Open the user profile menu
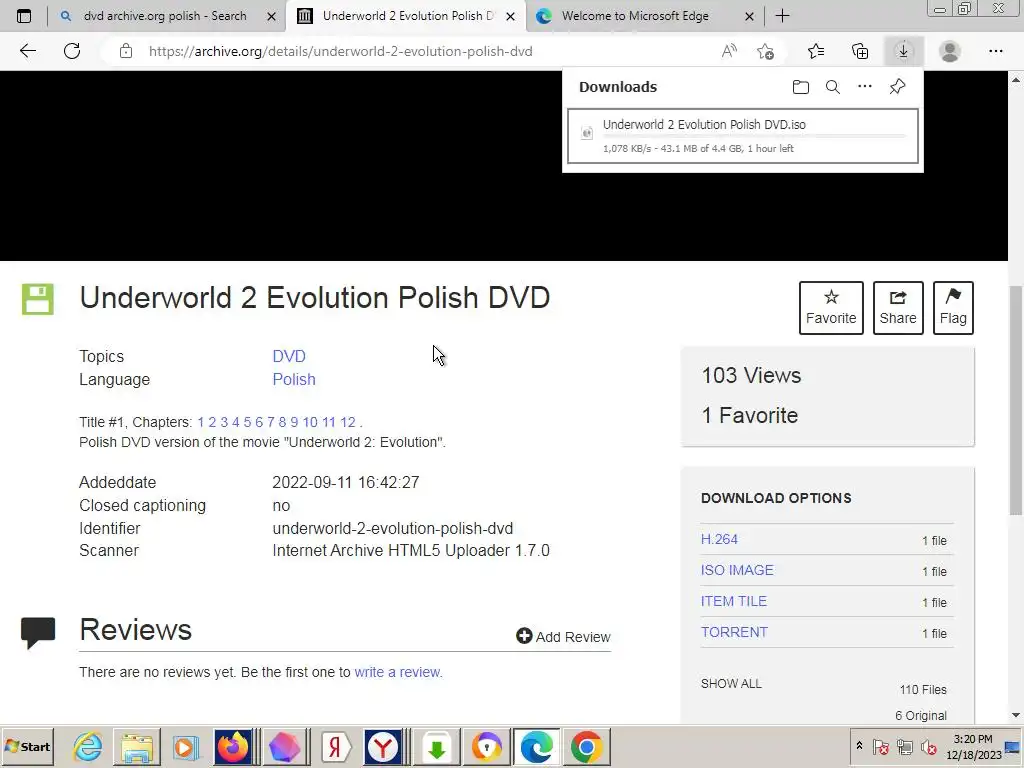 click(950, 51)
